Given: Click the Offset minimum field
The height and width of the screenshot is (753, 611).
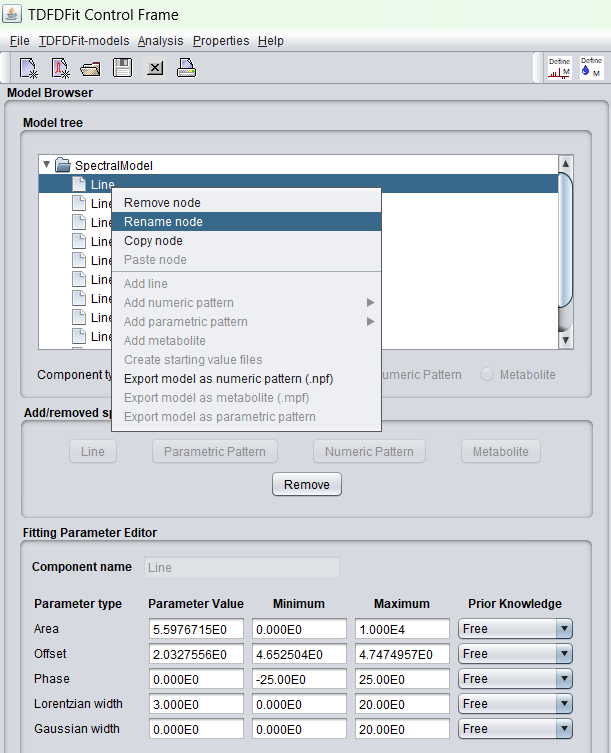Looking at the screenshot, I should (299, 654).
